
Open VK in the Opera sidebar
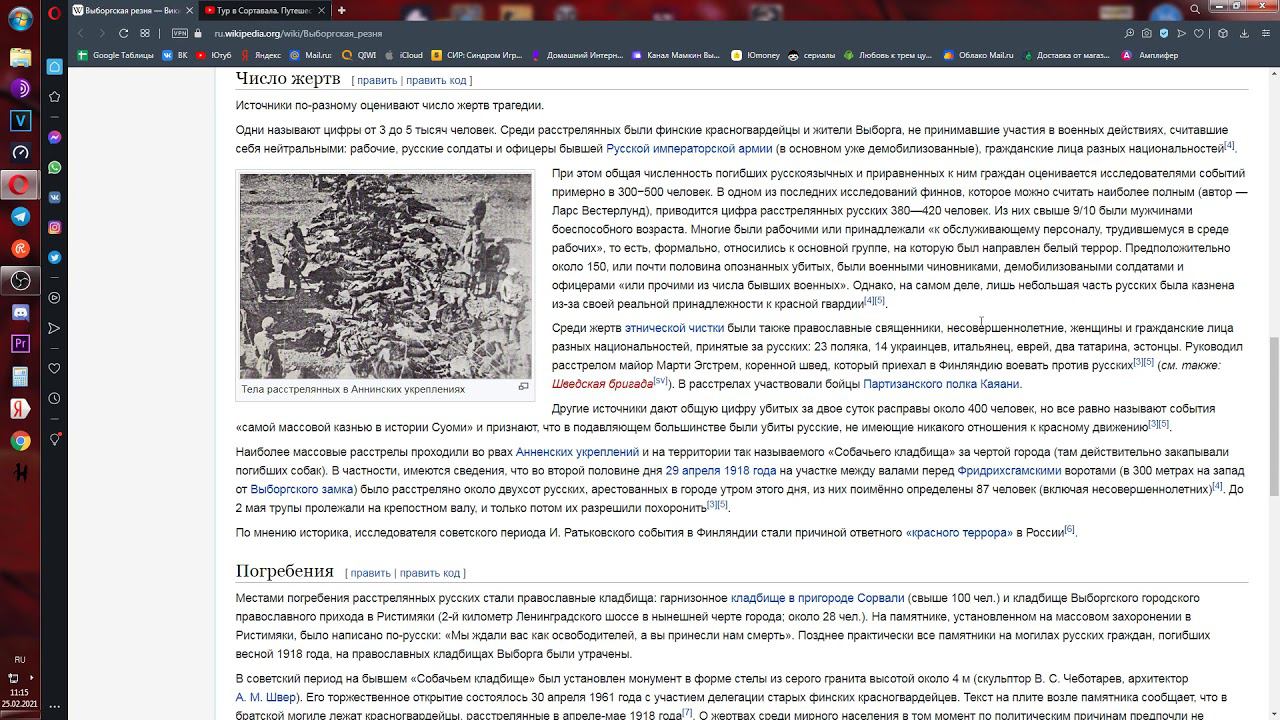(x=54, y=197)
